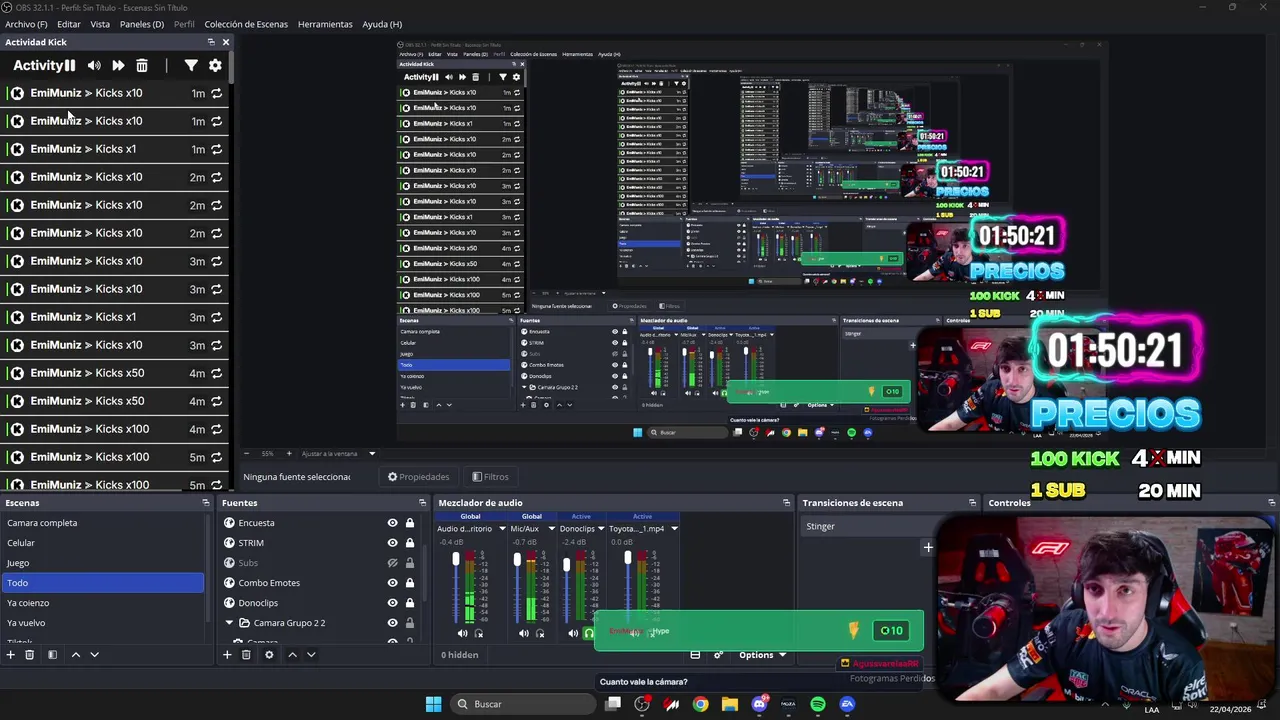Image resolution: width=1280 pixels, height=720 pixels.
Task: Move selected source up in Fuentes
Action: [292, 655]
